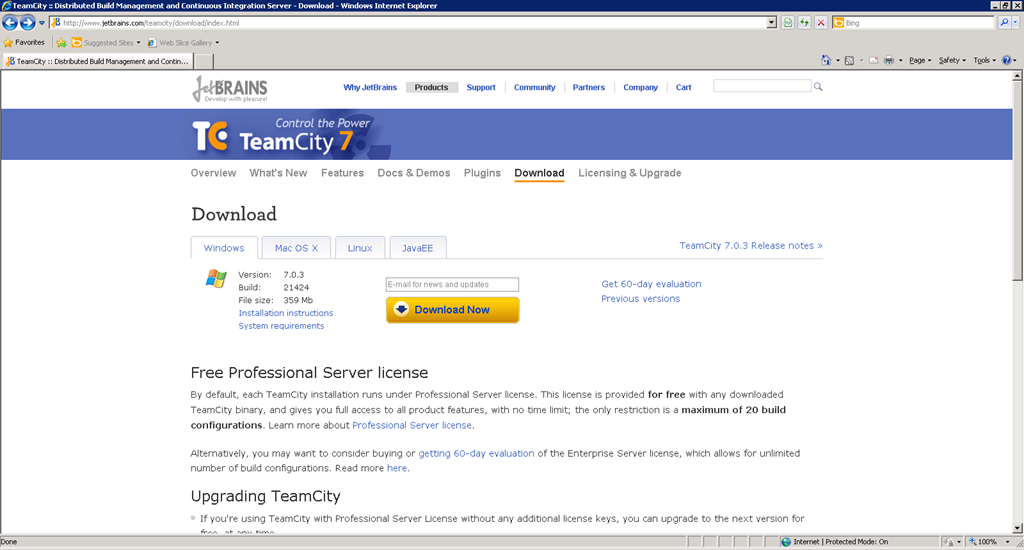Image resolution: width=1024 pixels, height=550 pixels.
Task: Open the Community navigation link
Action: click(x=534, y=88)
